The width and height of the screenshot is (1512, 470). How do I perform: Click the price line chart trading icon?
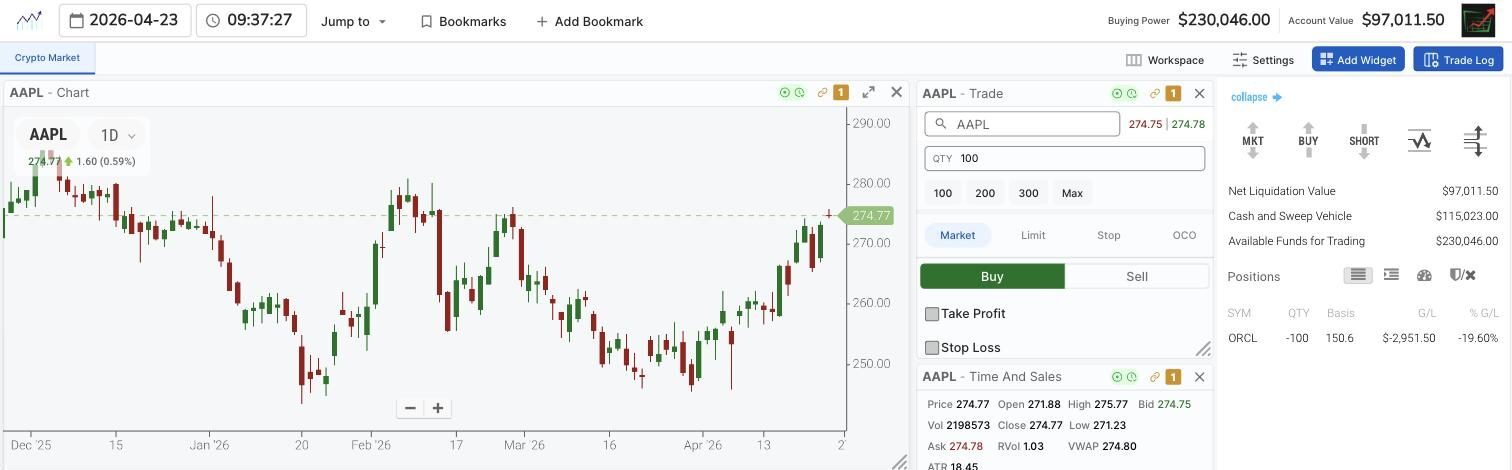(1419, 141)
